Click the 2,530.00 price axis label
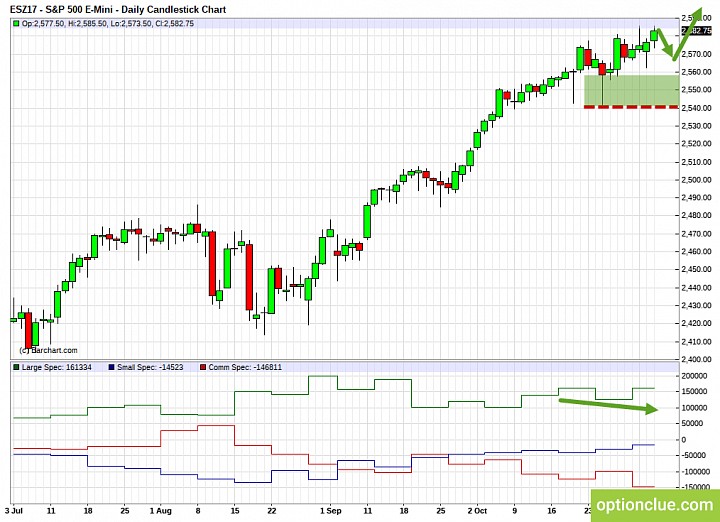 (x=696, y=126)
